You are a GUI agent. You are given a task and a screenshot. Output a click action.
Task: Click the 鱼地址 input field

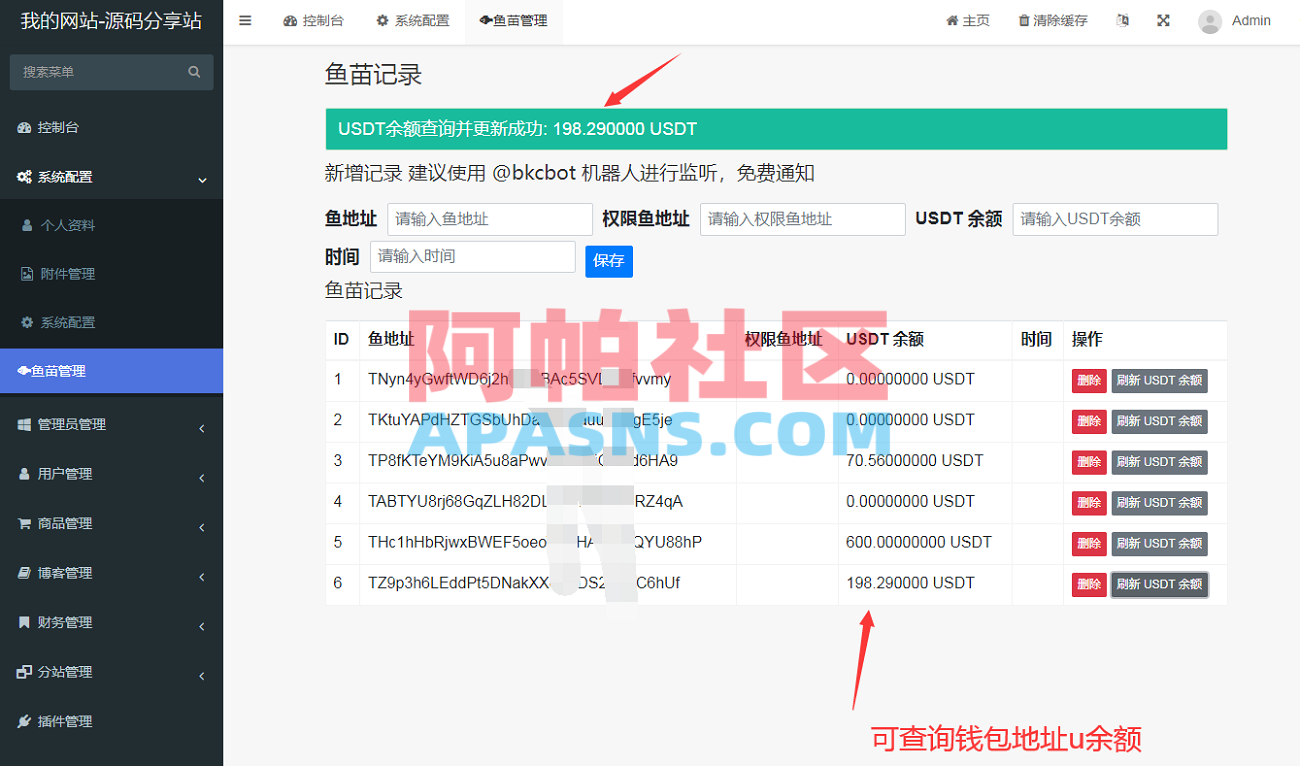489,219
